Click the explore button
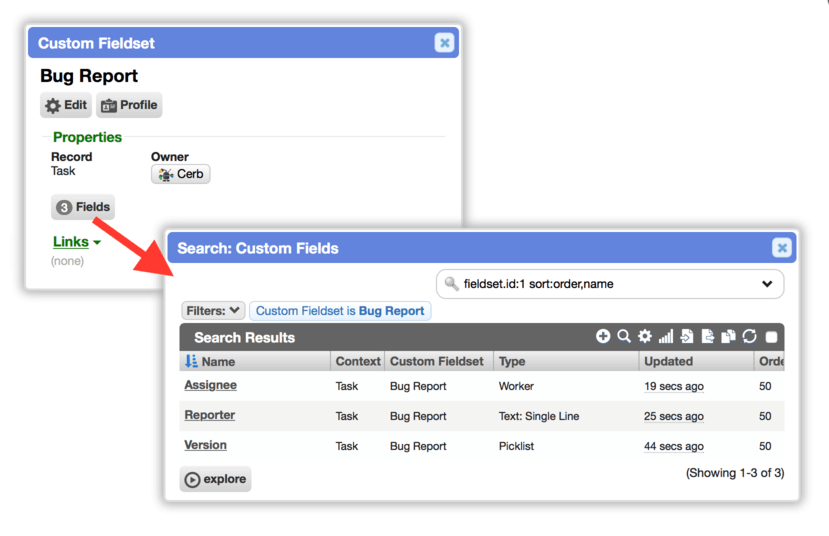 (x=215, y=479)
